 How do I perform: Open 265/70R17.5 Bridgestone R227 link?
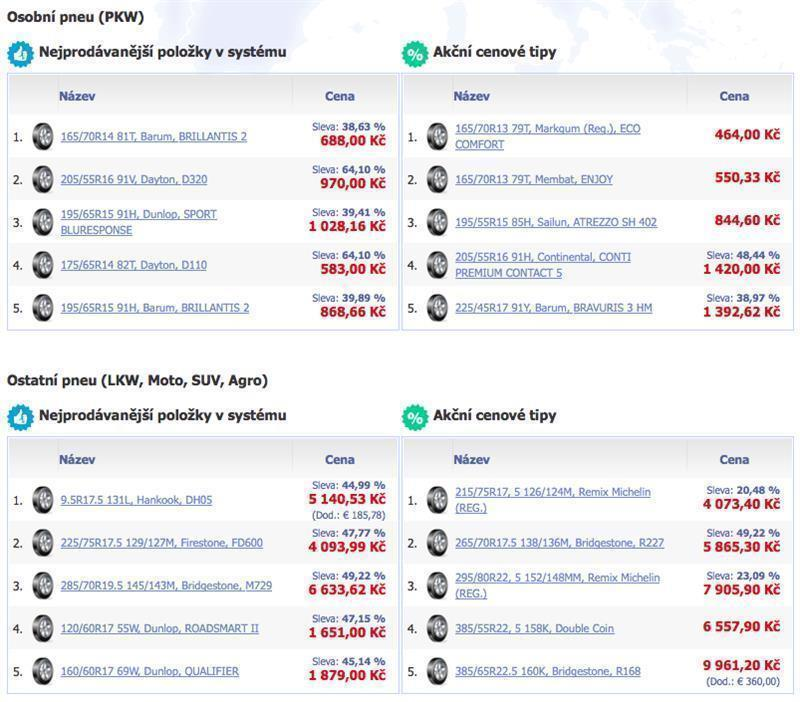560,543
